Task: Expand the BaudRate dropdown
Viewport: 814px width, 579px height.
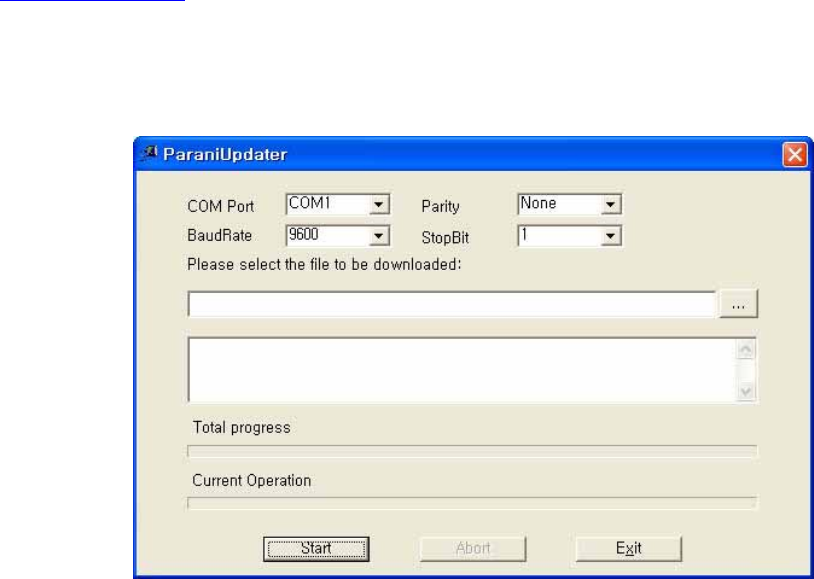Action: click(x=379, y=236)
